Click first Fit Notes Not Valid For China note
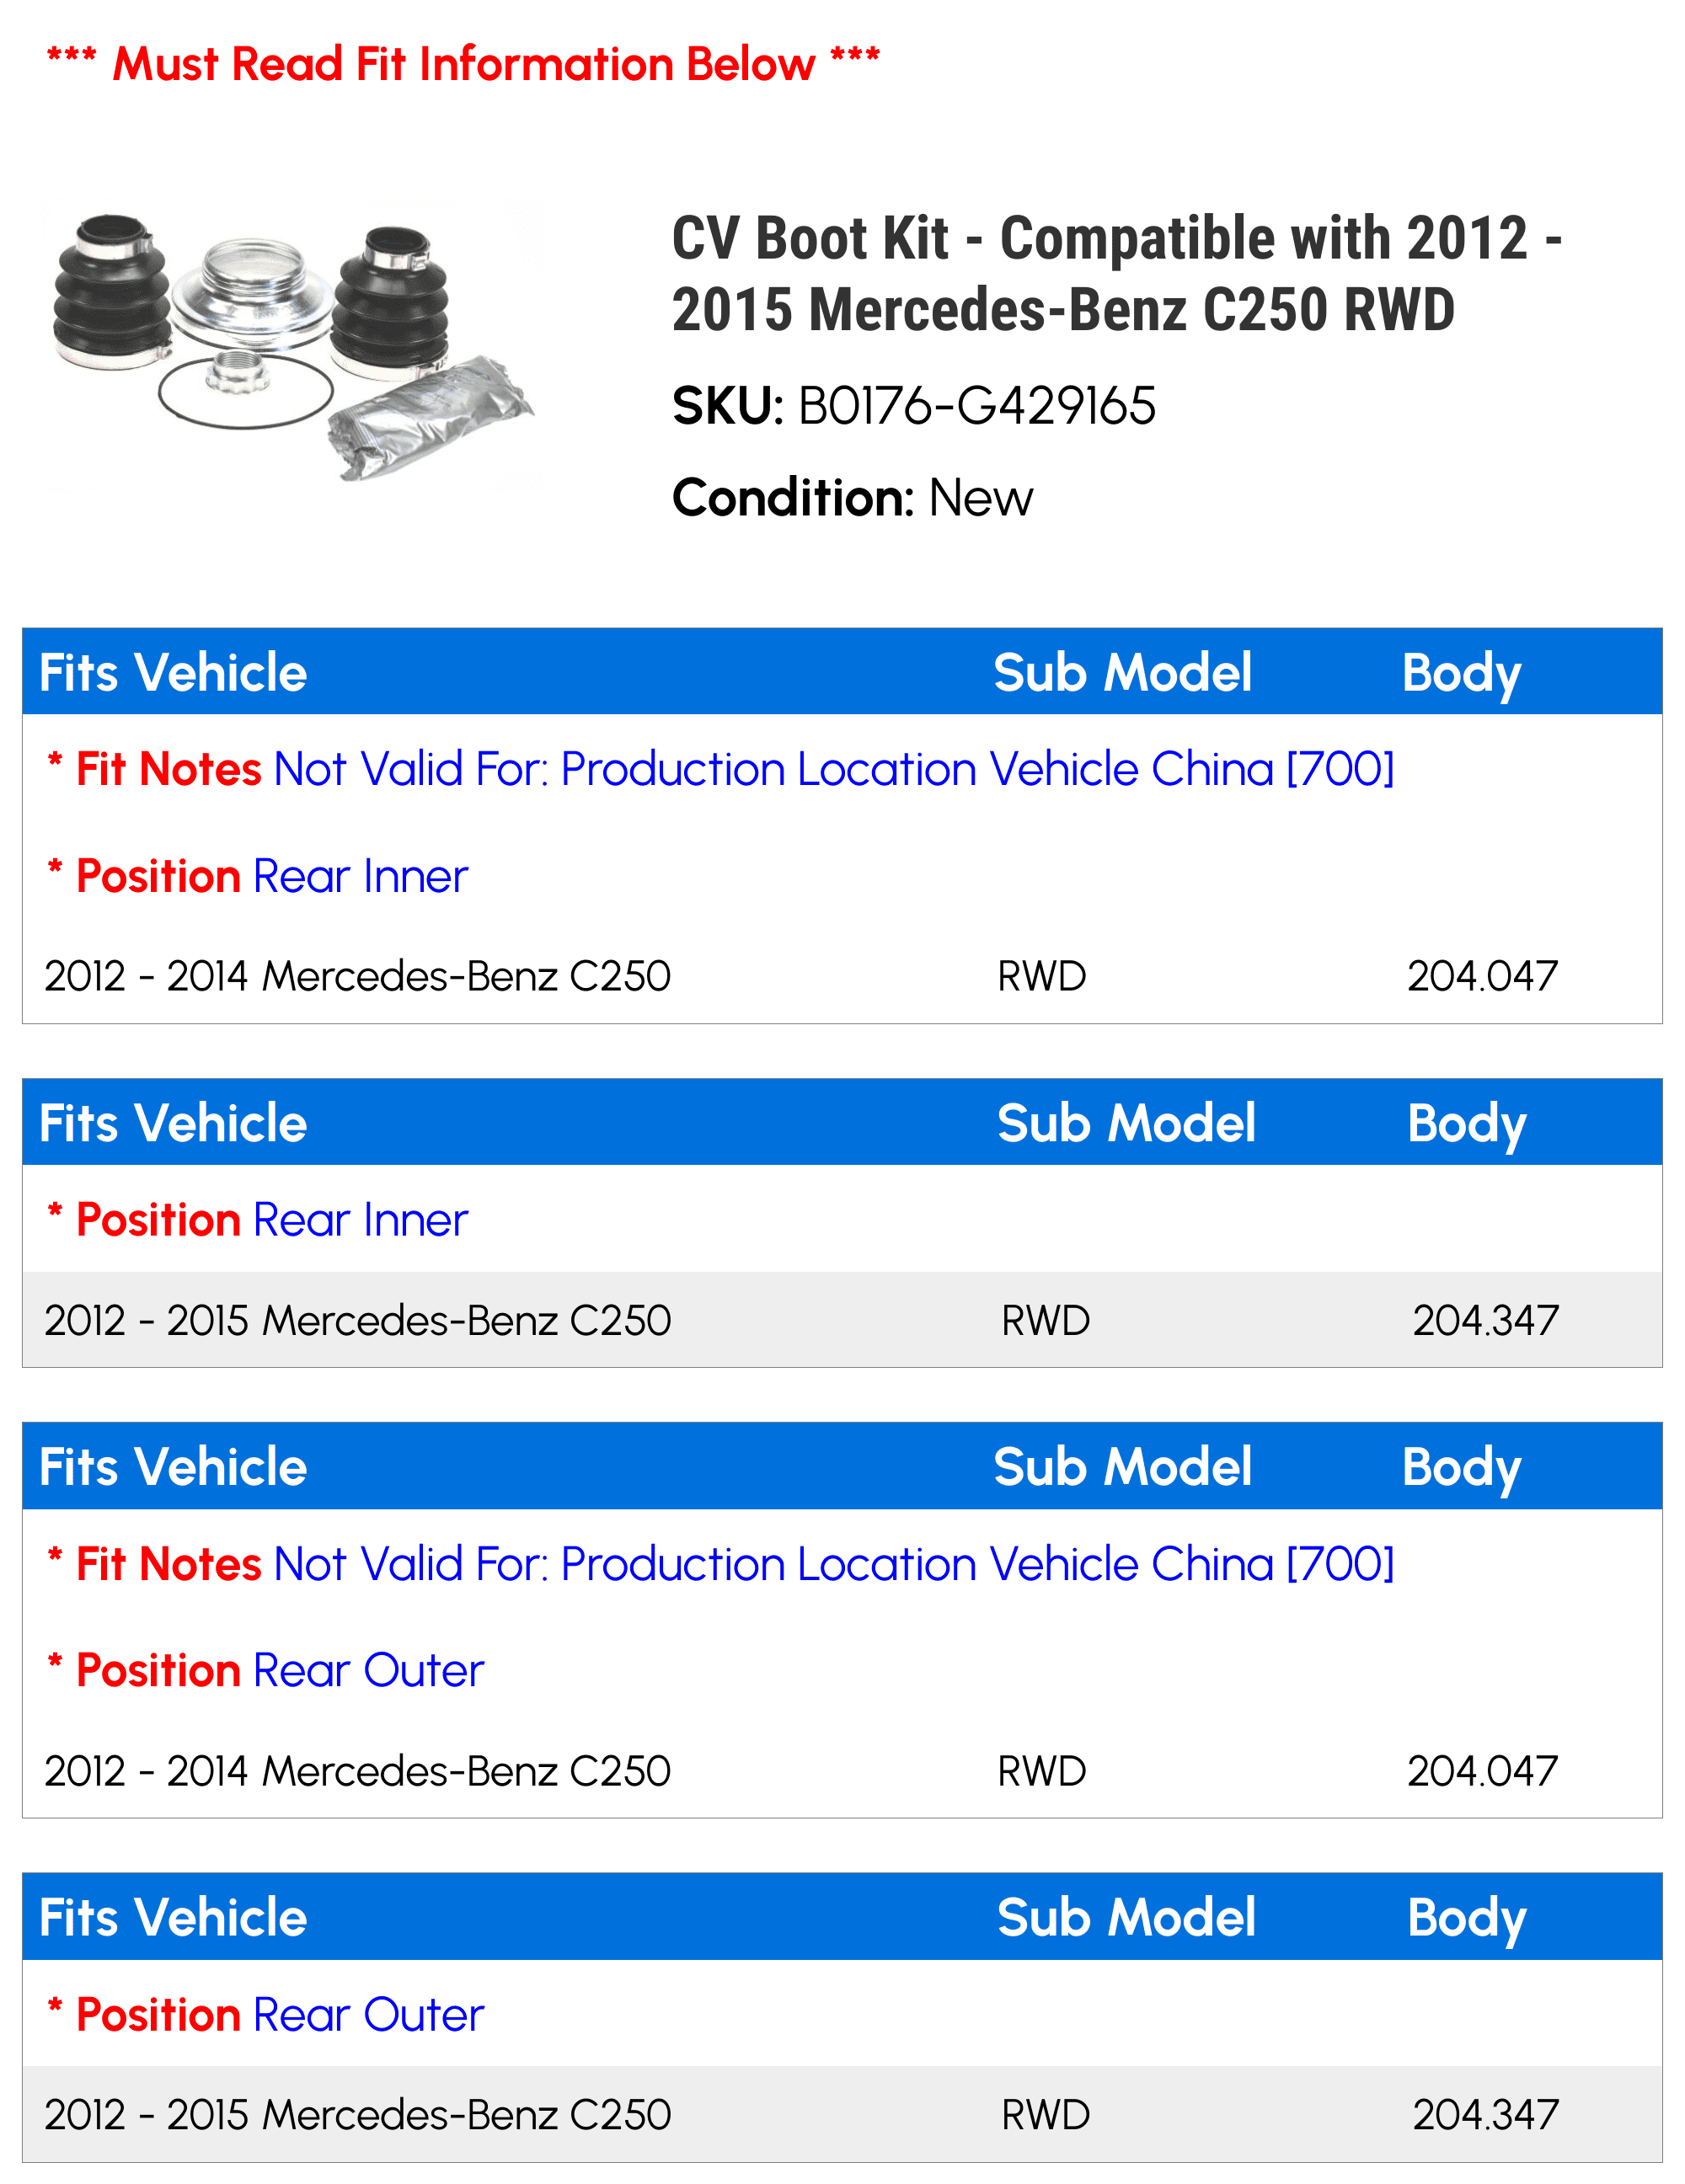The image size is (1685, 2184). click(x=720, y=769)
